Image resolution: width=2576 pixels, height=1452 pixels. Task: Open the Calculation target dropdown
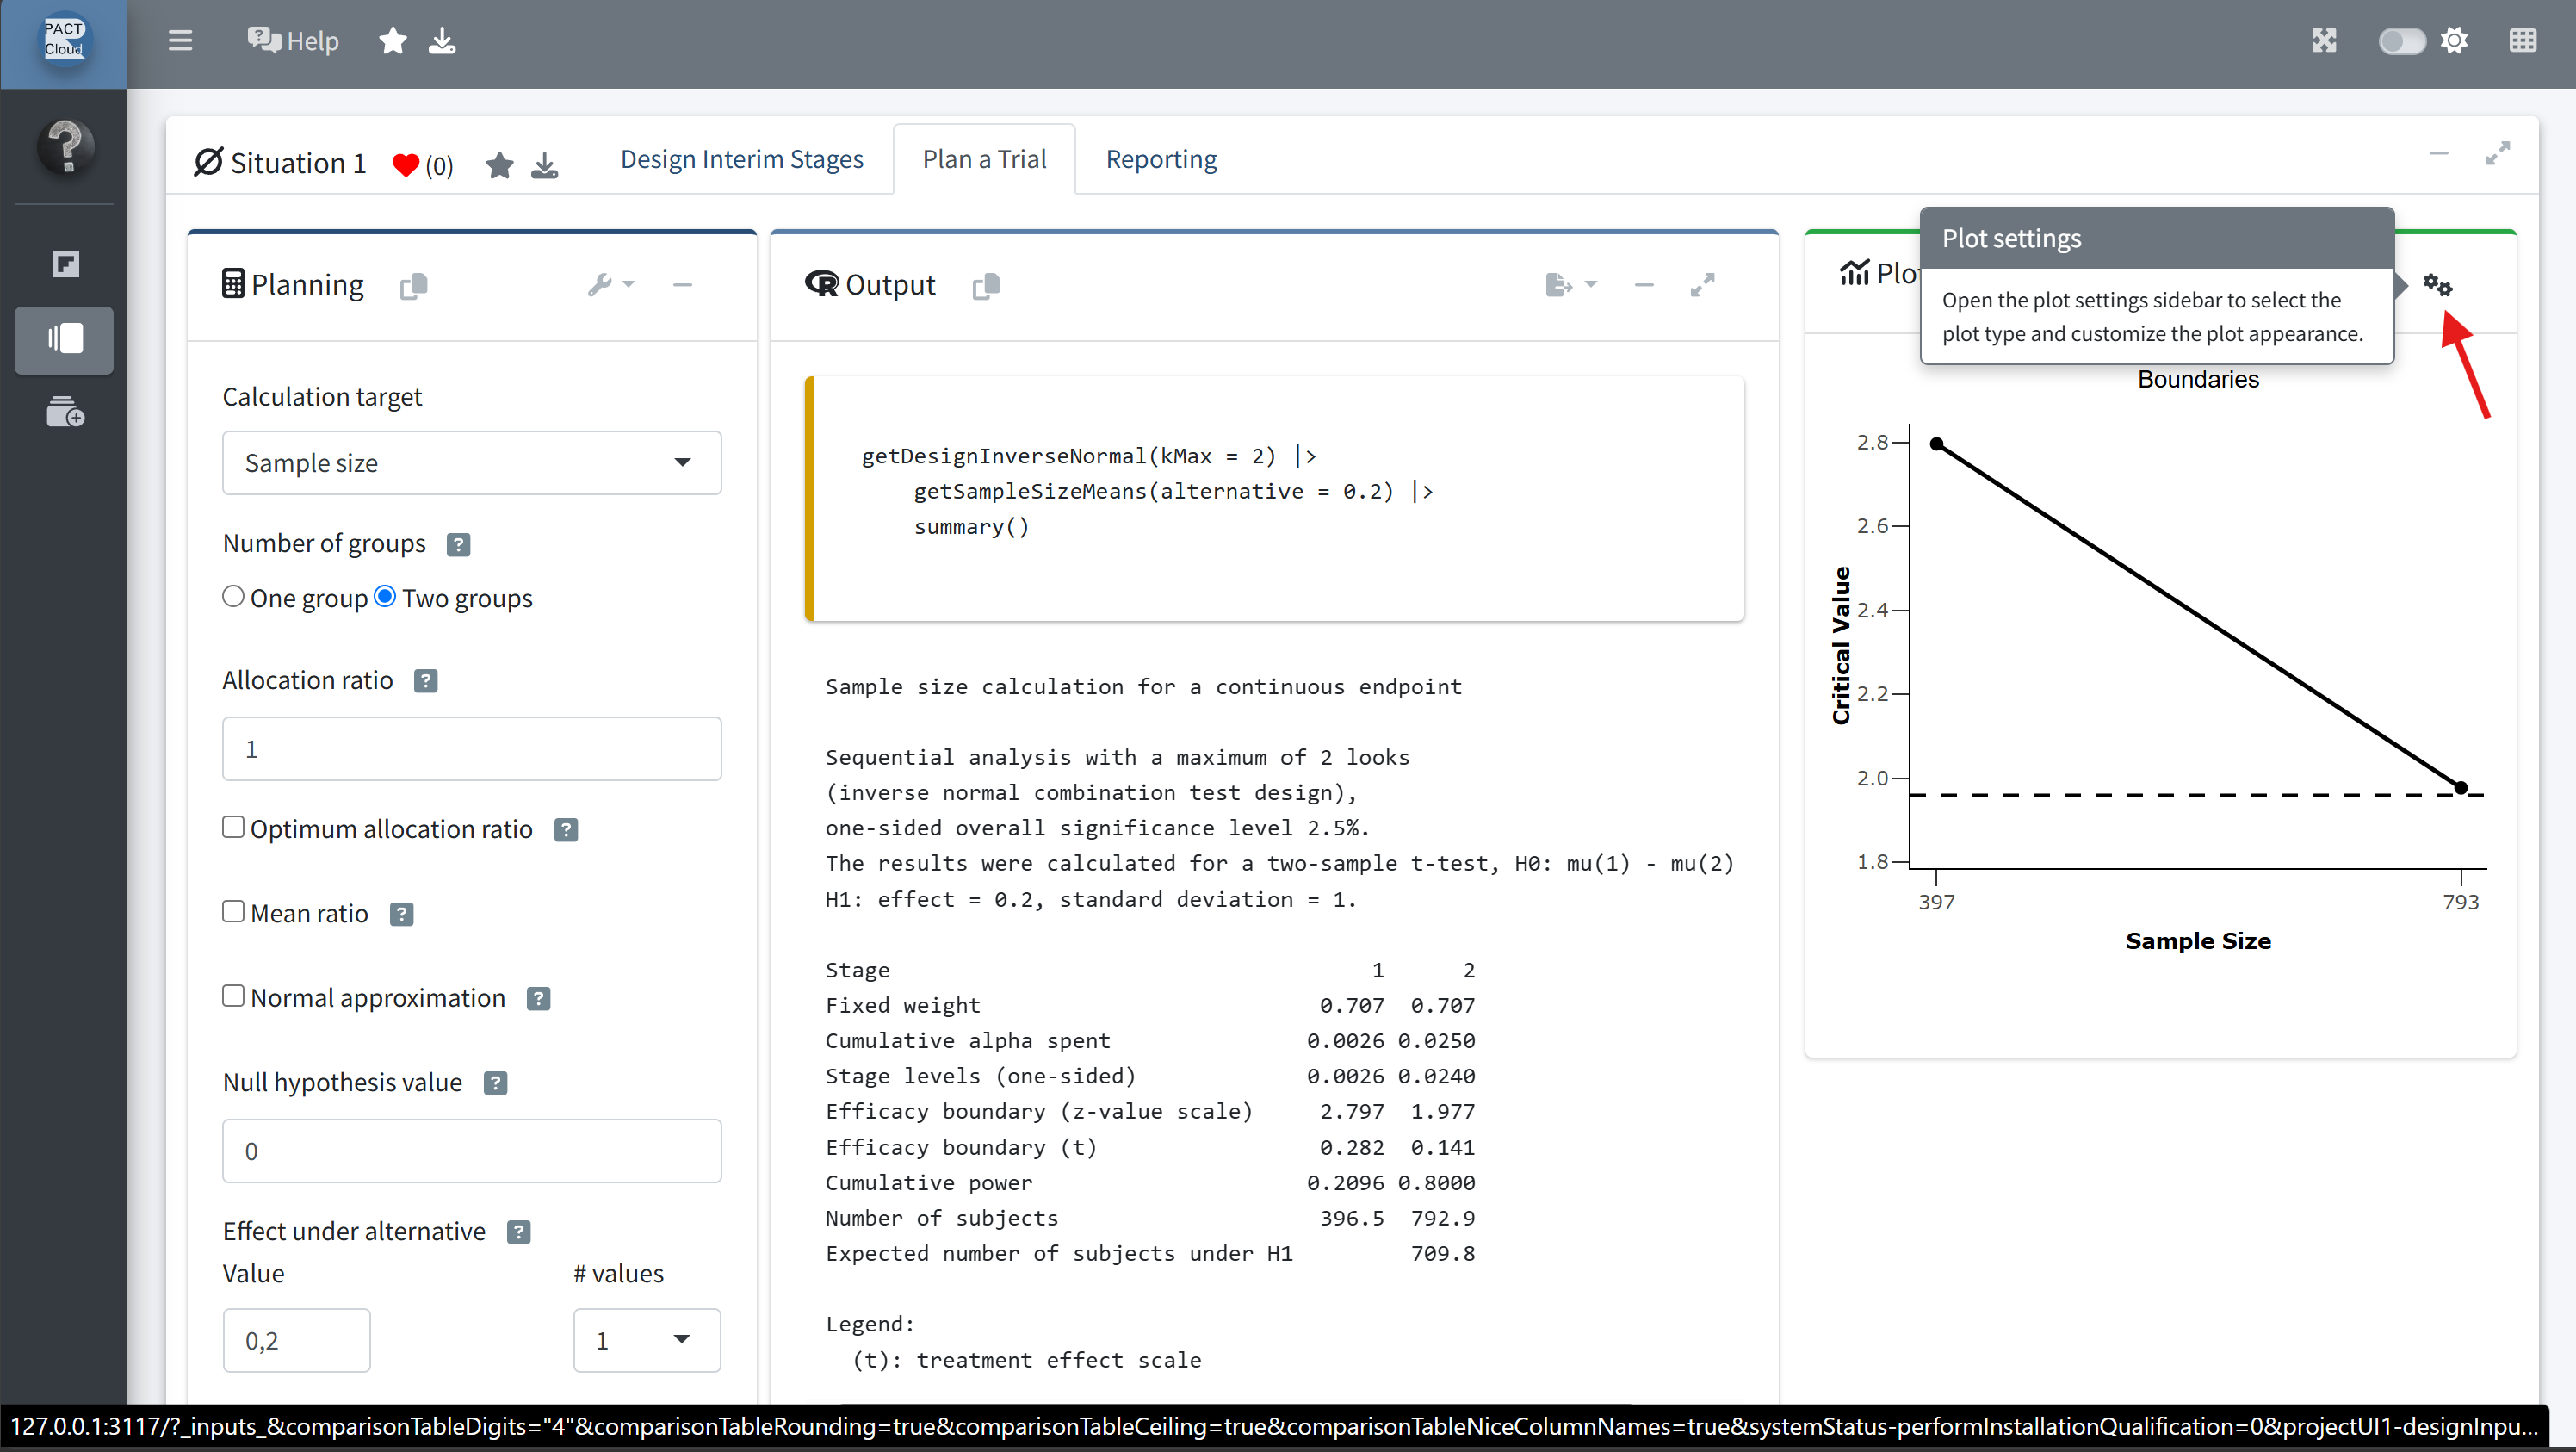471,463
